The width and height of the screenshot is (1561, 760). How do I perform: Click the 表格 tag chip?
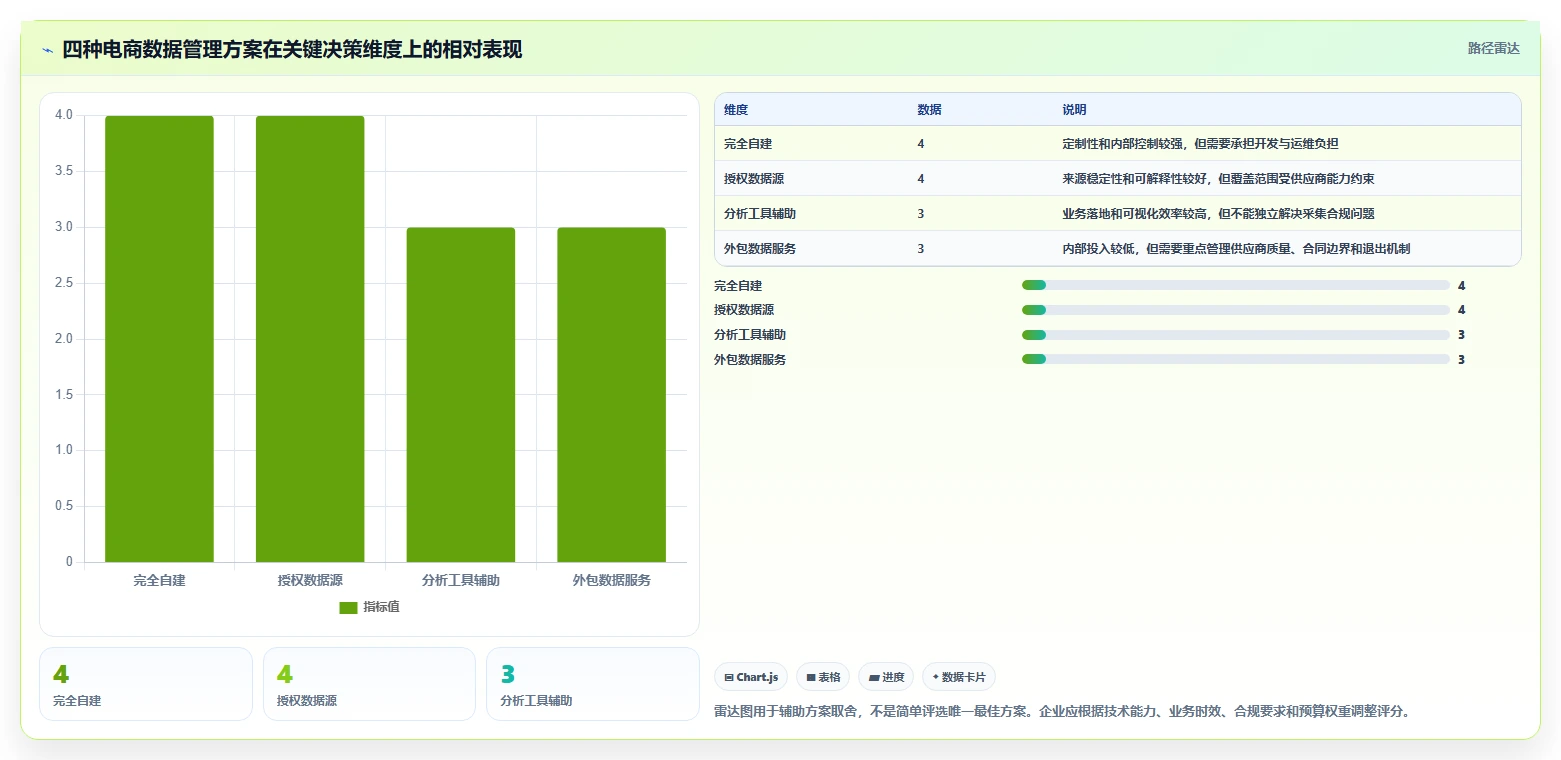[823, 677]
